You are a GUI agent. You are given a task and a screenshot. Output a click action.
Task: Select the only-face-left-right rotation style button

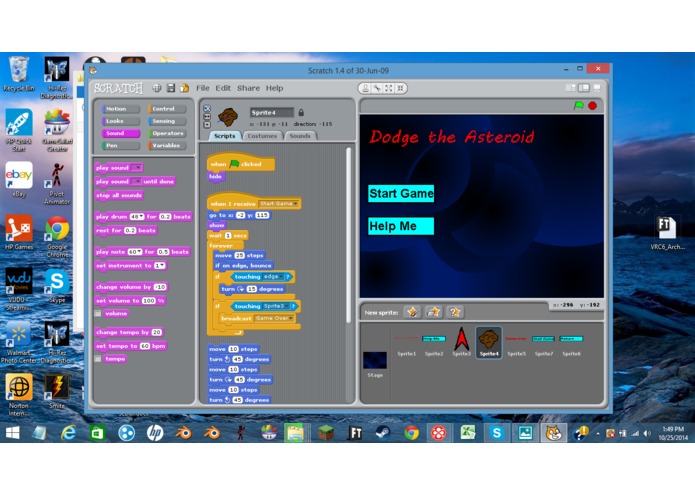207,117
